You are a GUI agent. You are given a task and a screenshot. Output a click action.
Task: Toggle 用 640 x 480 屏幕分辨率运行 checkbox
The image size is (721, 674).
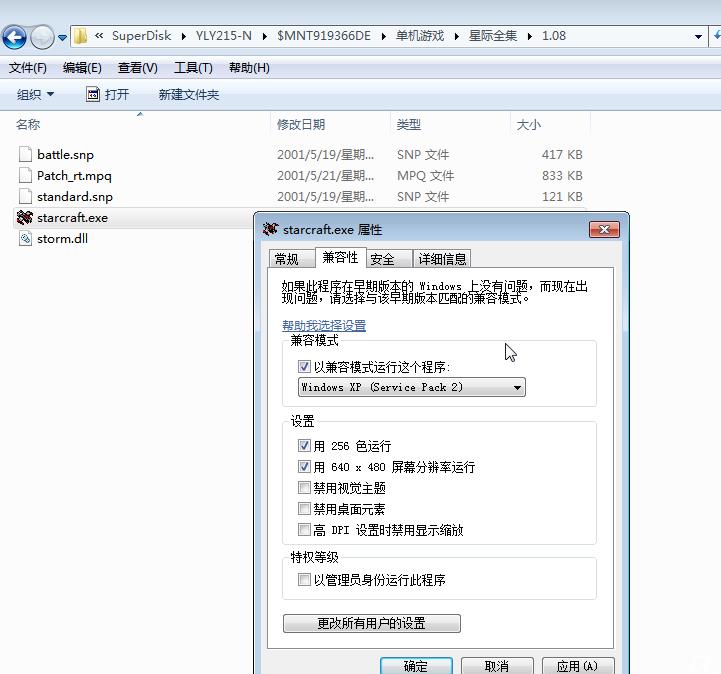pos(304,467)
